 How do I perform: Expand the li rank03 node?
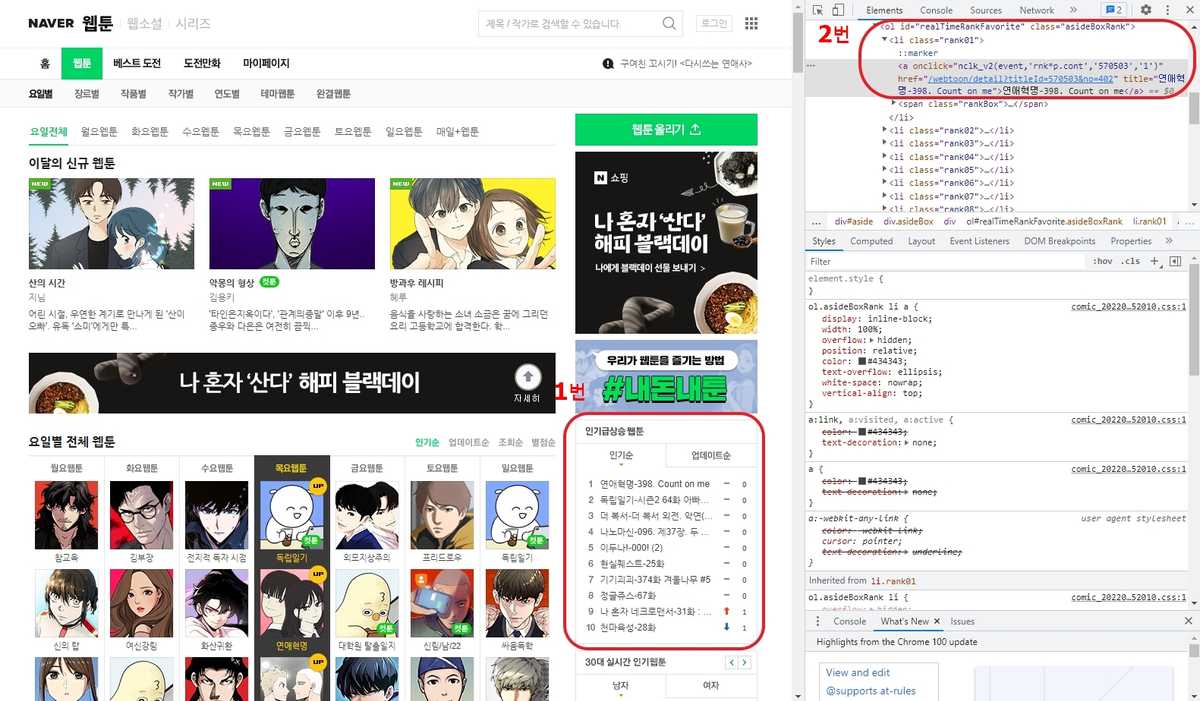click(x=885, y=144)
